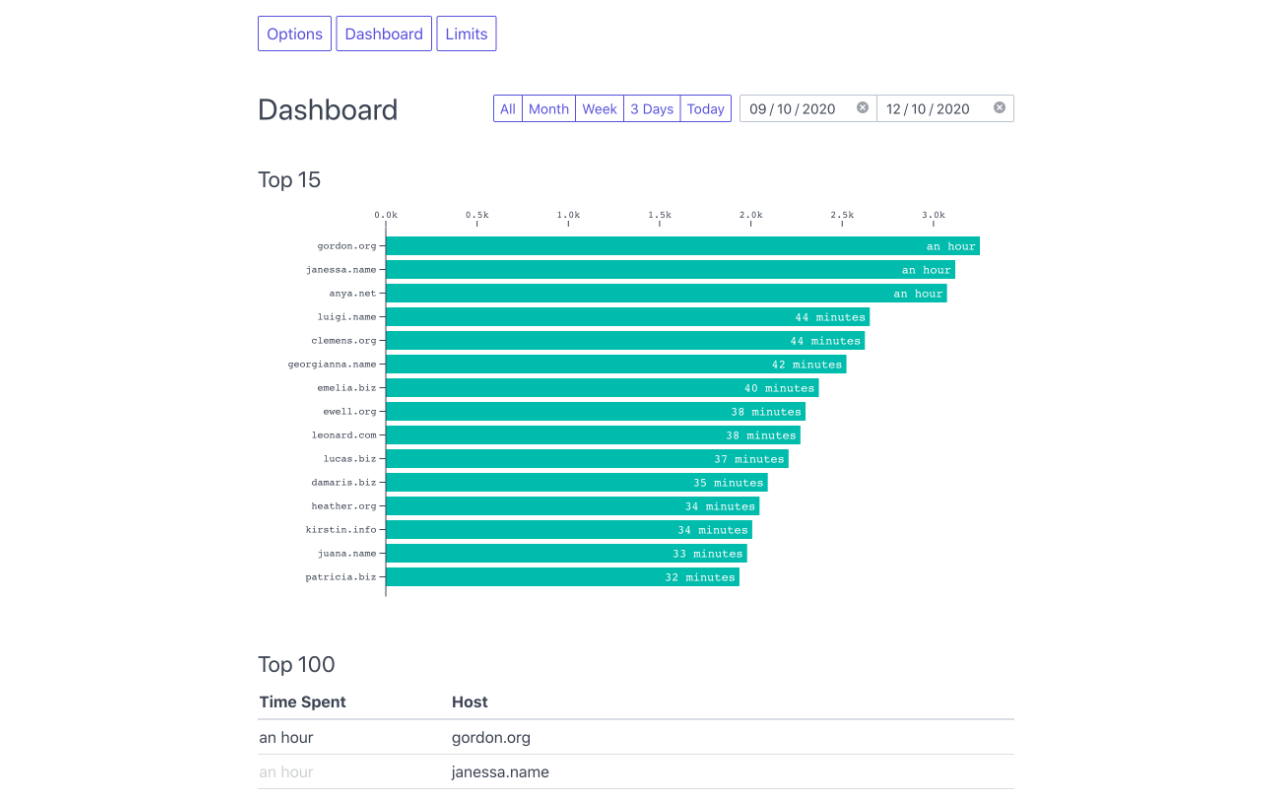Select the All time range filter

tap(508, 109)
